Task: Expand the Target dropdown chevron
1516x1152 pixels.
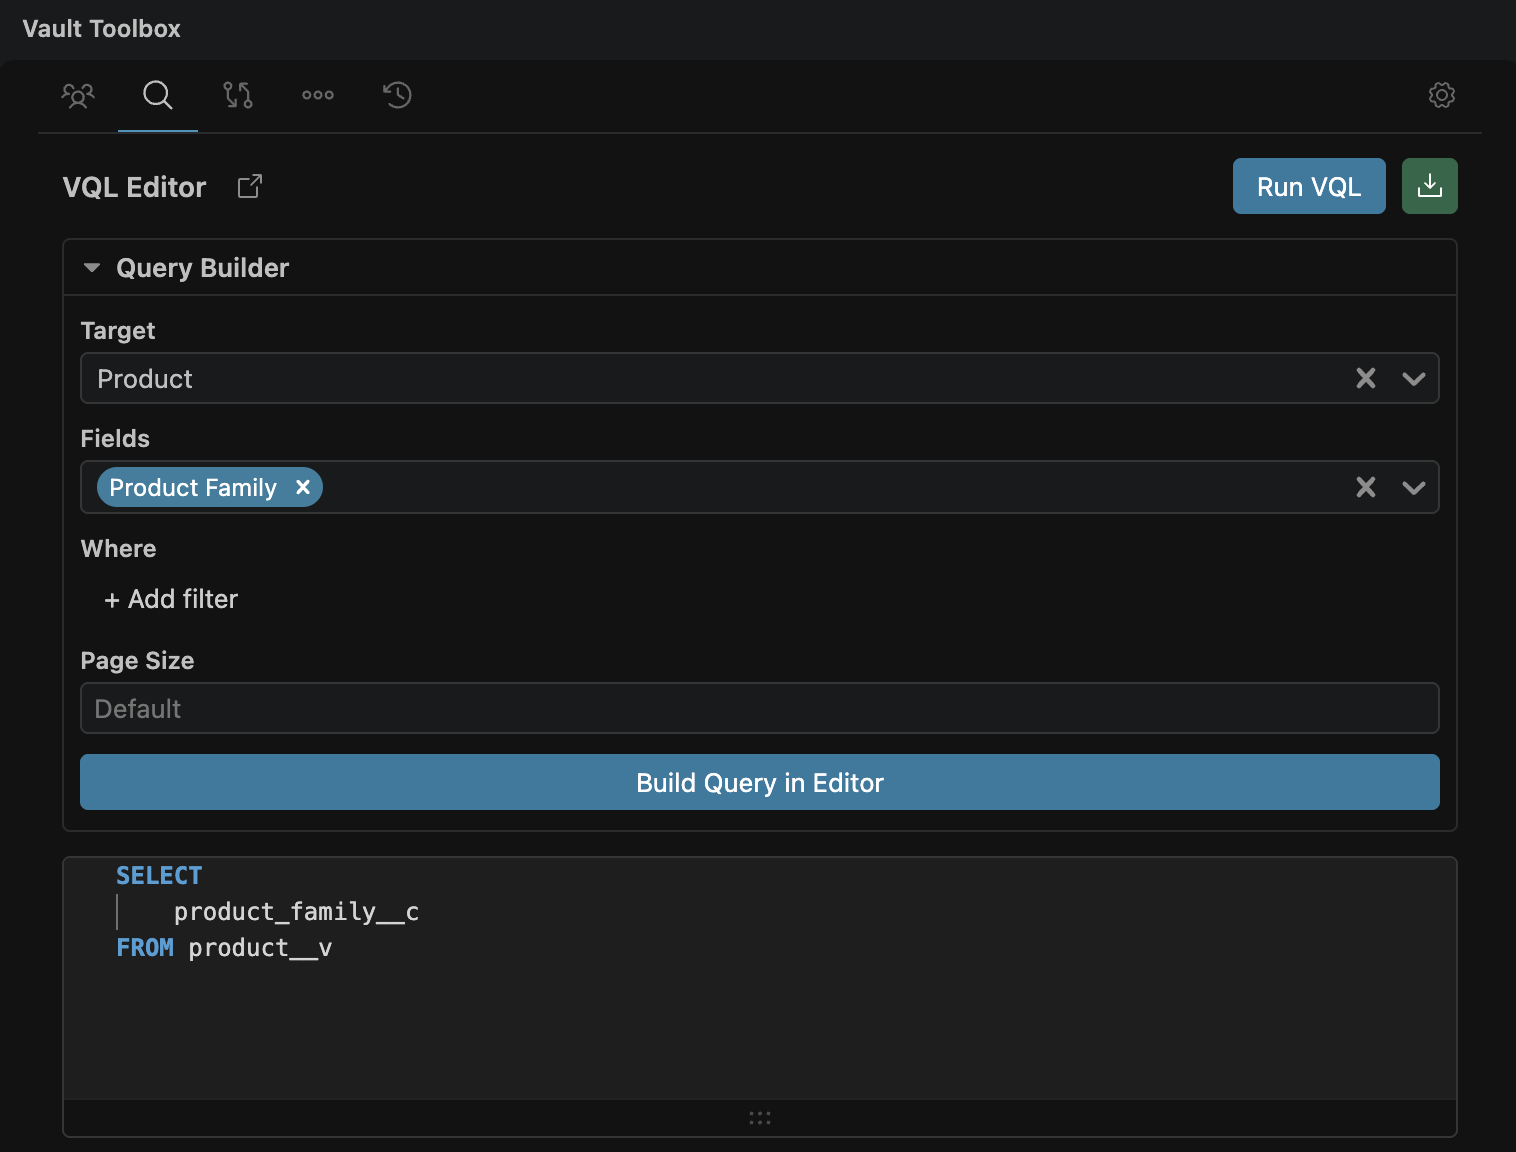Action: (x=1414, y=378)
